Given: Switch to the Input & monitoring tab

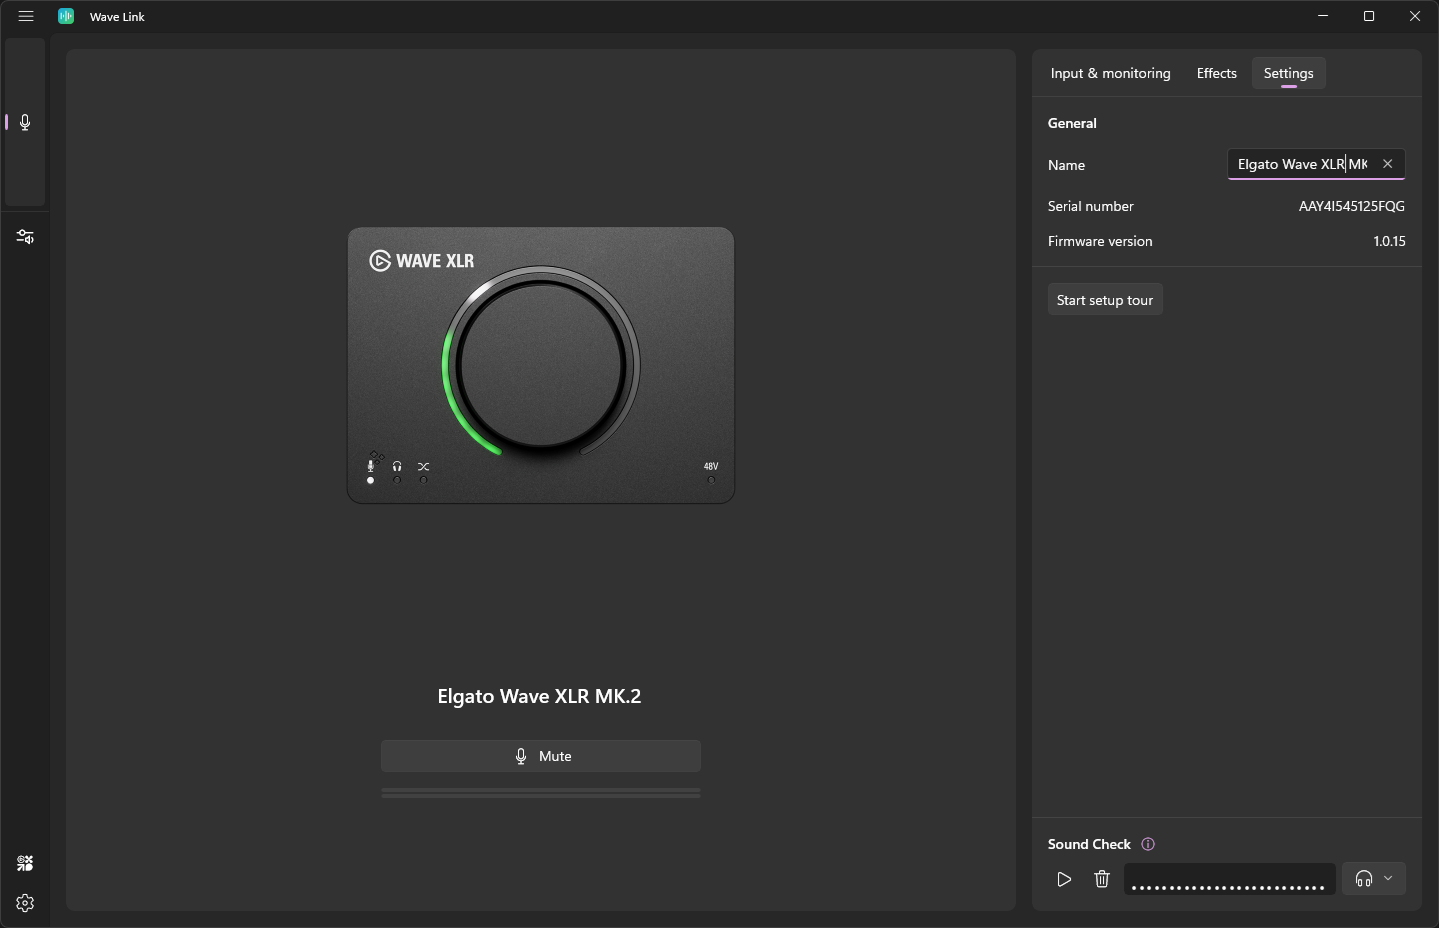Looking at the screenshot, I should coord(1110,73).
